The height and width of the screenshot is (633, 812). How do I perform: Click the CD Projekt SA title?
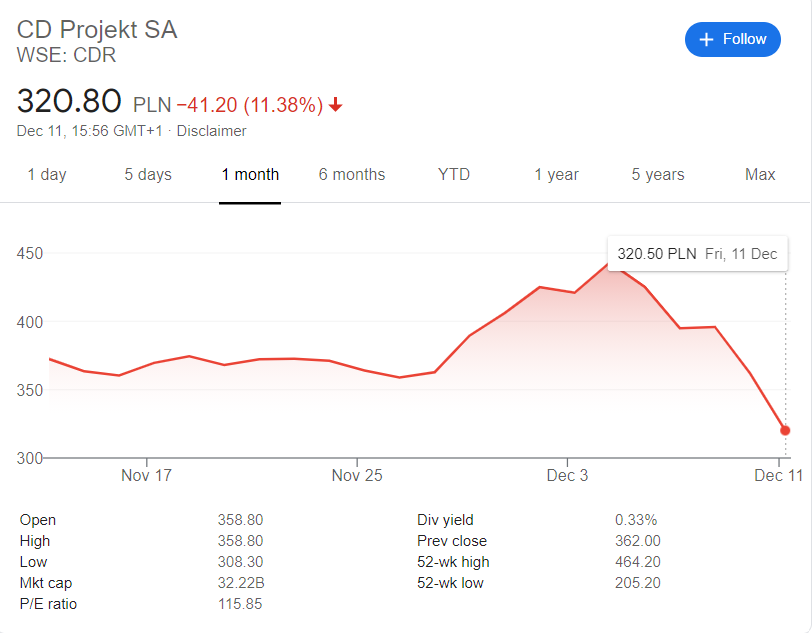[x=97, y=29]
